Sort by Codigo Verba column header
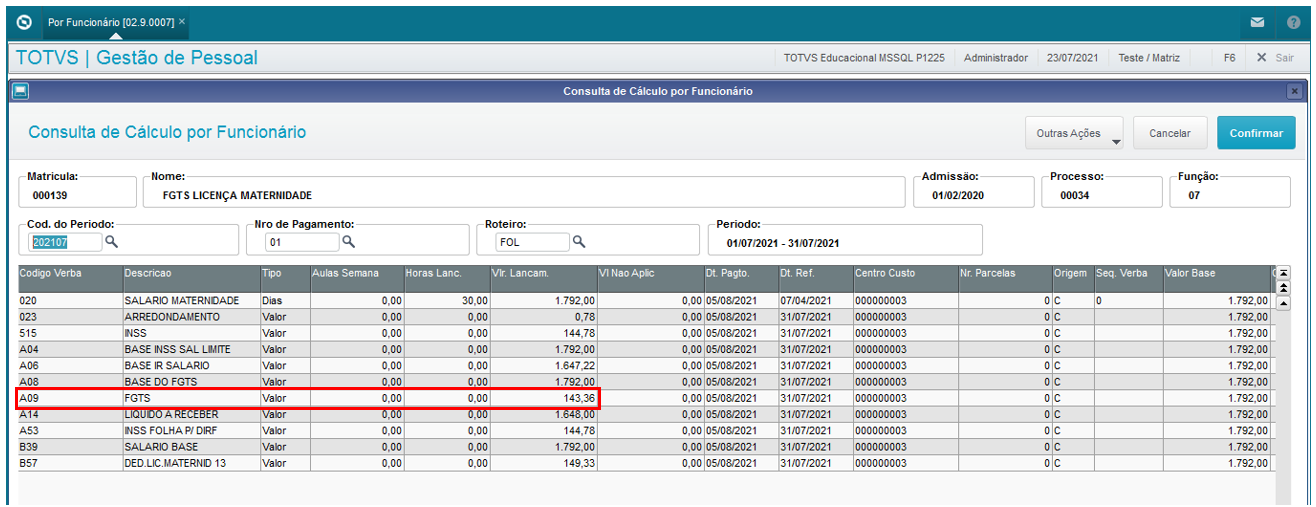The image size is (1316, 507). (x=69, y=273)
